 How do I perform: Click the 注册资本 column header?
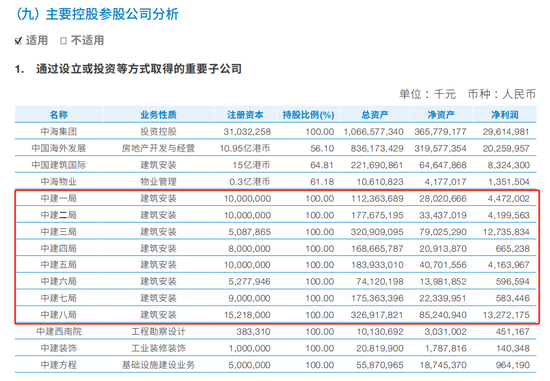pyautogui.click(x=245, y=115)
